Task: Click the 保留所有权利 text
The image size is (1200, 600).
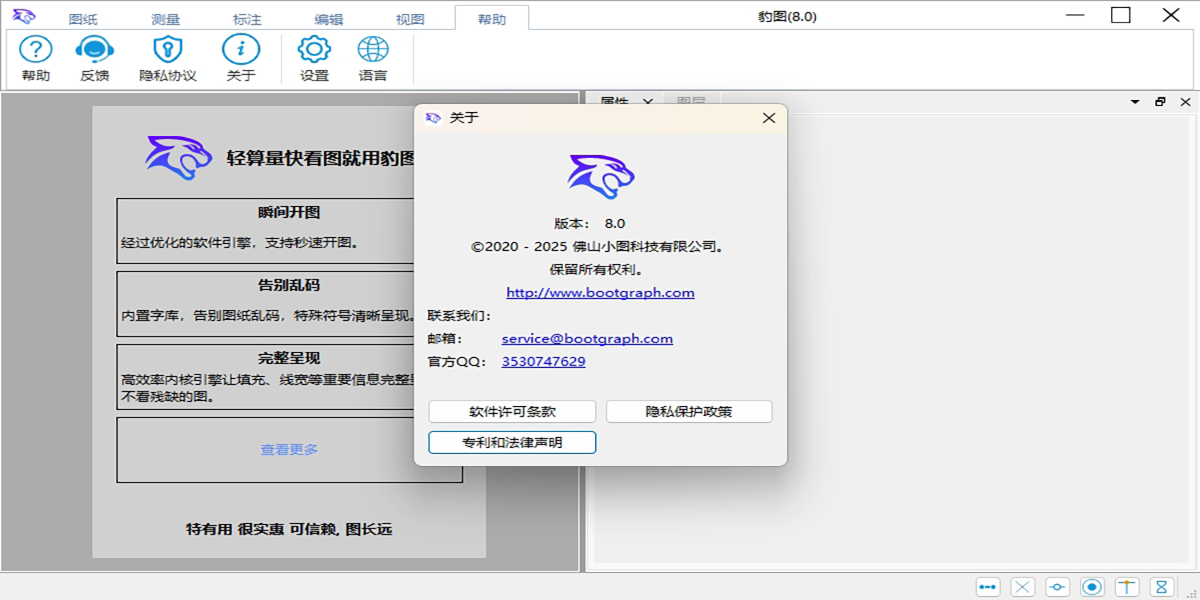Action: pyautogui.click(x=596, y=270)
